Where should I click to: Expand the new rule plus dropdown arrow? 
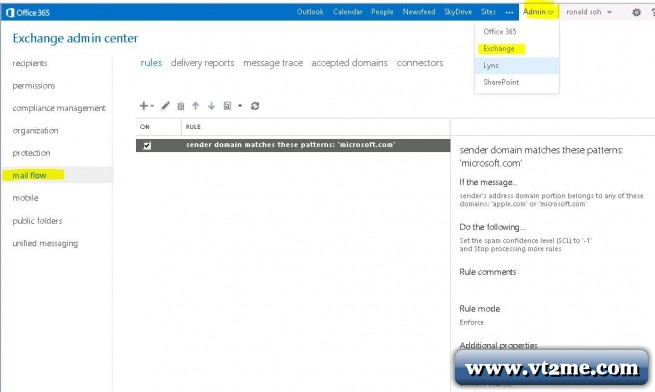(x=152, y=106)
